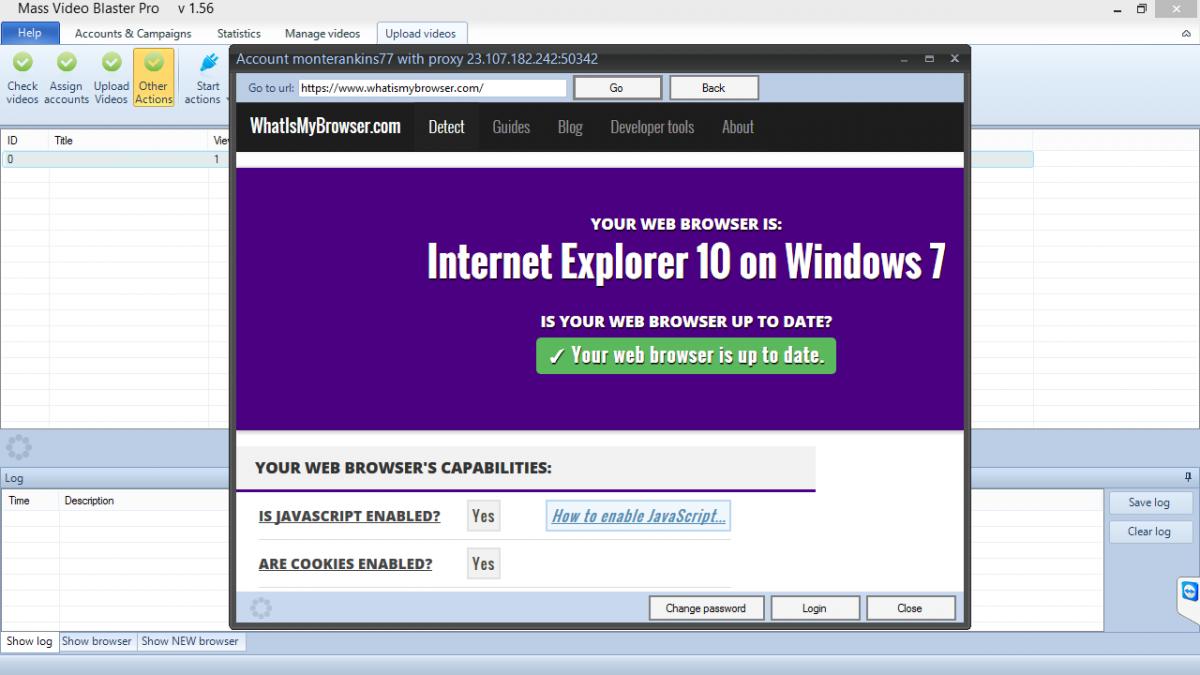The width and height of the screenshot is (1200, 675).
Task: Switch to the Show NEW browser tab
Action: coord(190,641)
